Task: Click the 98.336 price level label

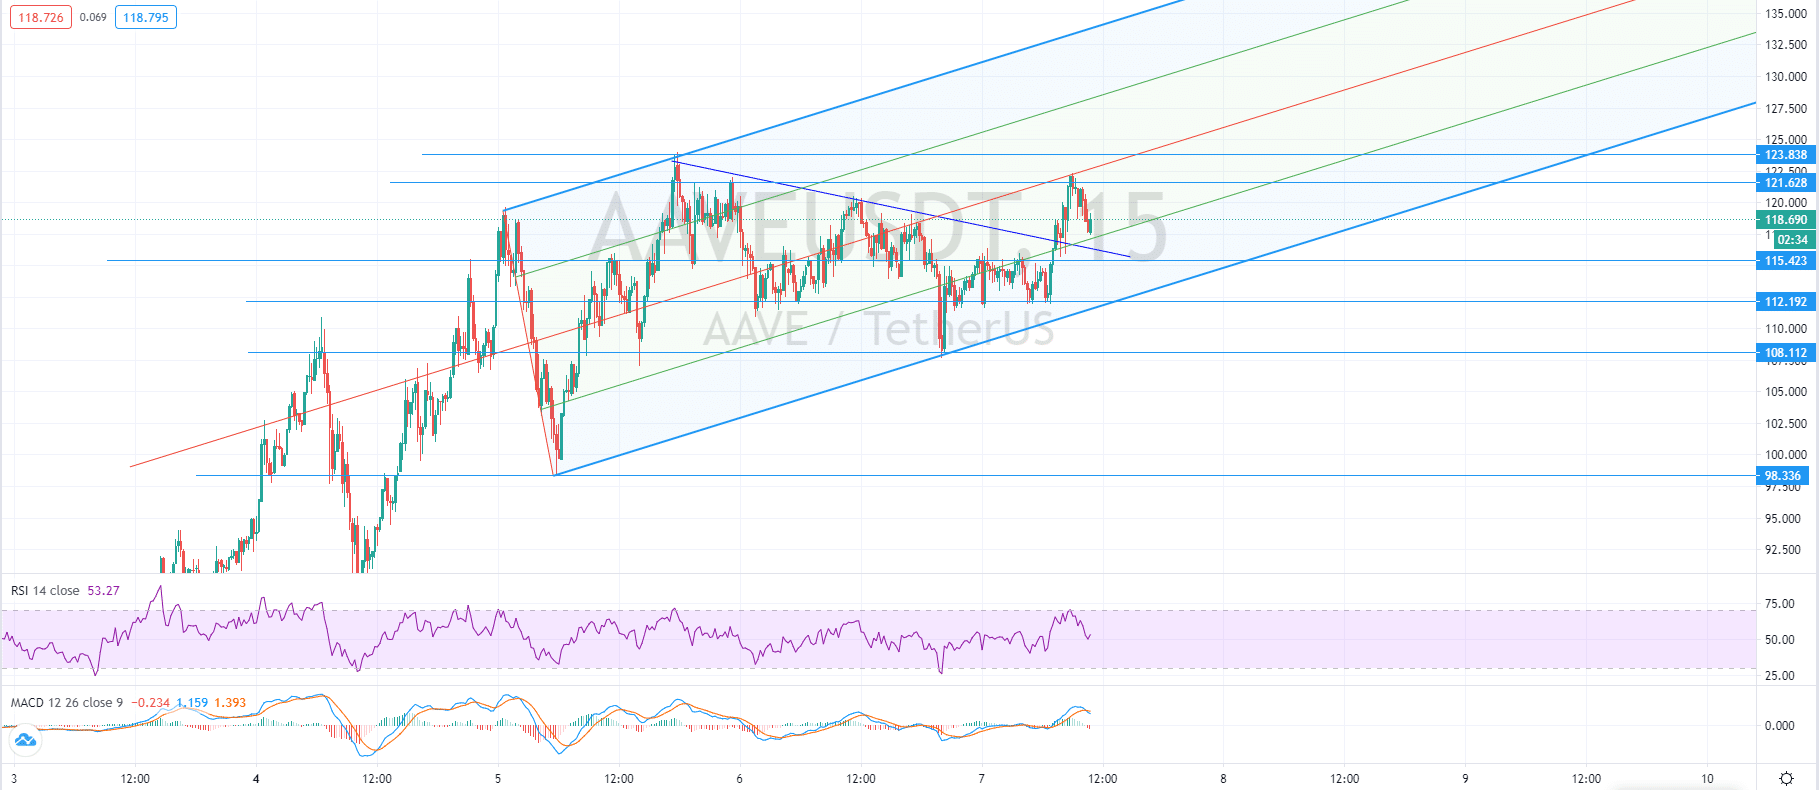Action: 1782,476
